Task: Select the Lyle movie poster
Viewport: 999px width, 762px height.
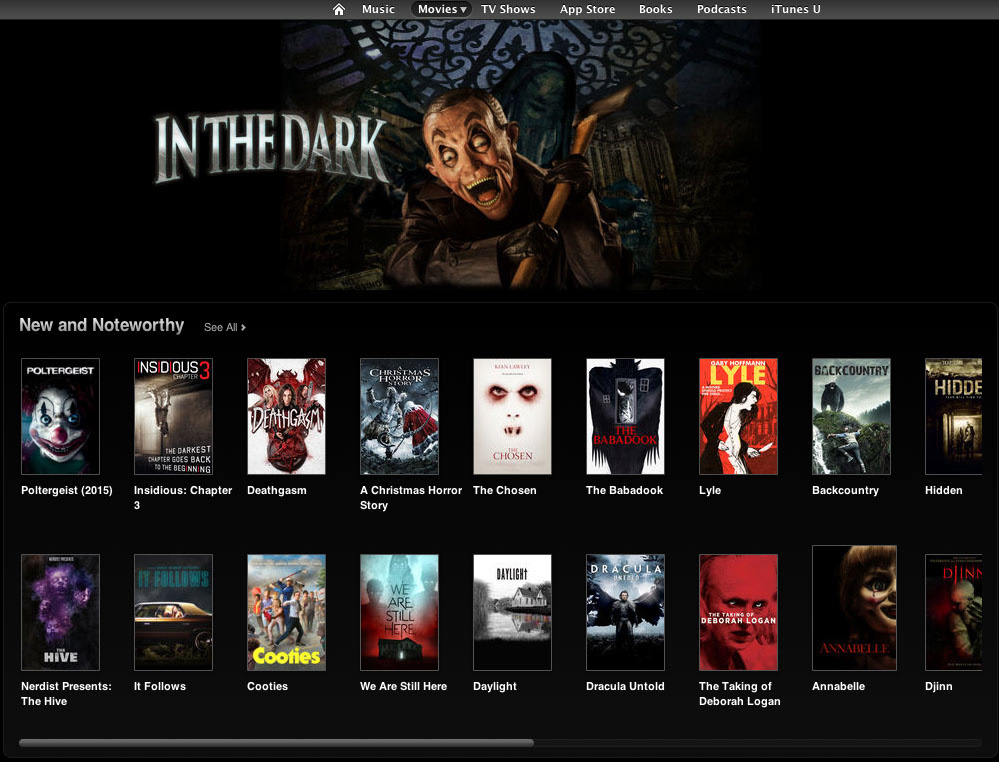Action: 738,416
